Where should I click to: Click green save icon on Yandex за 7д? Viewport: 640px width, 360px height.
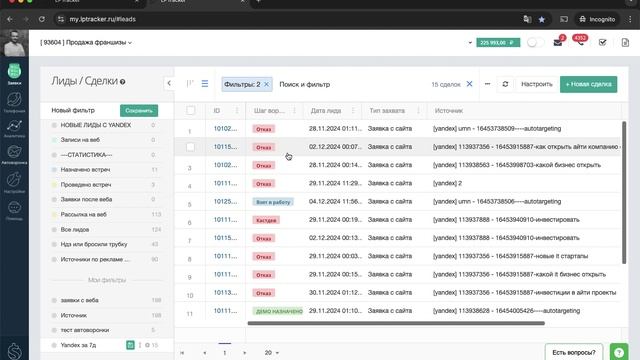[130, 345]
